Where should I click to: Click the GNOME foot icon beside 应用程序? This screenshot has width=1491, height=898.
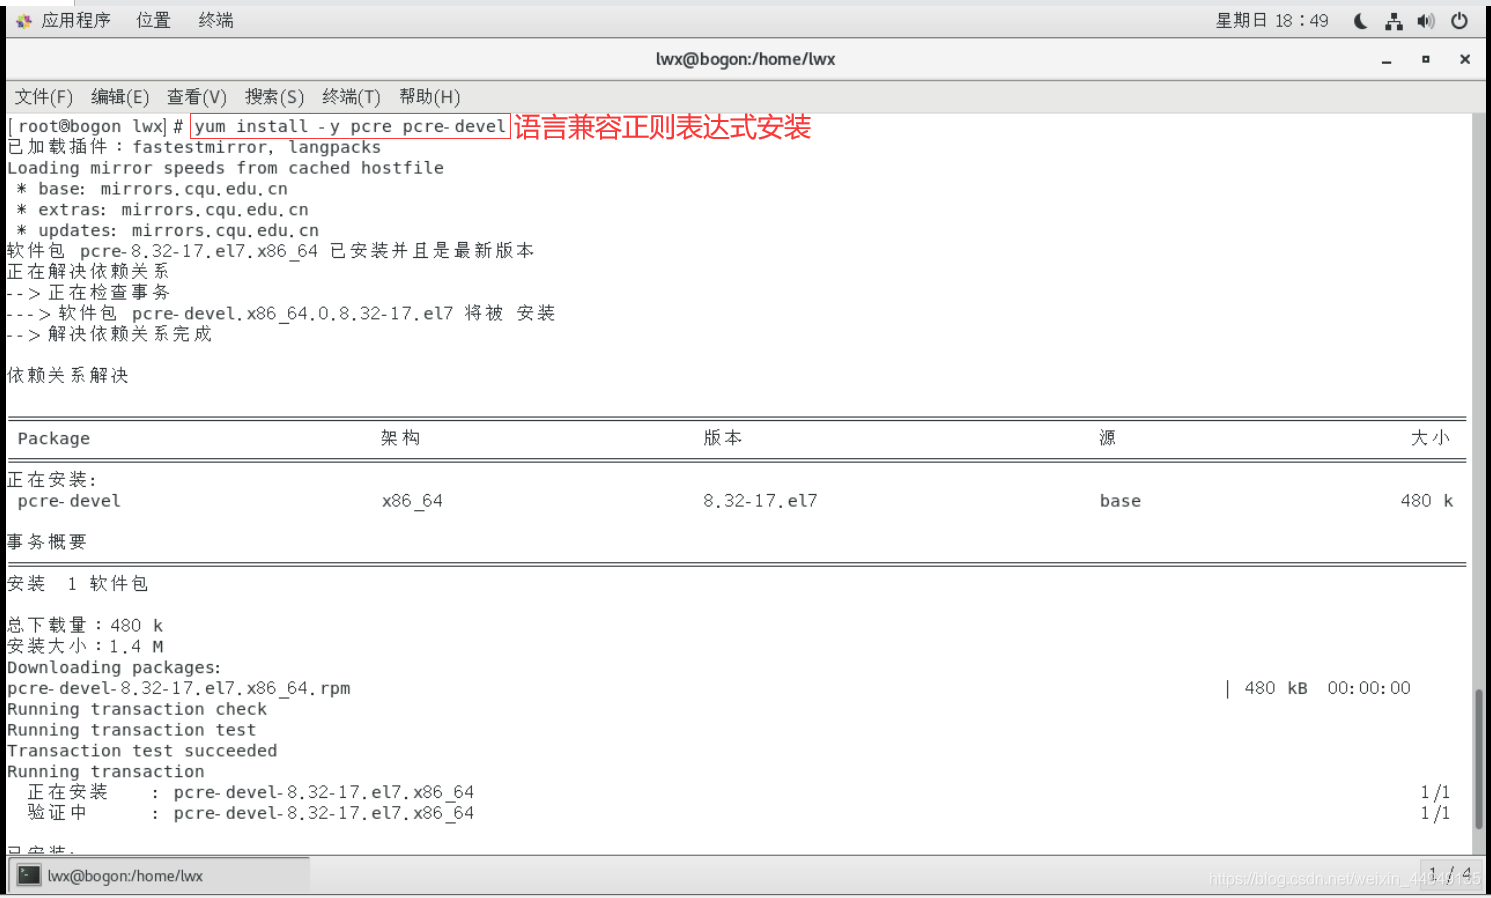(24, 21)
